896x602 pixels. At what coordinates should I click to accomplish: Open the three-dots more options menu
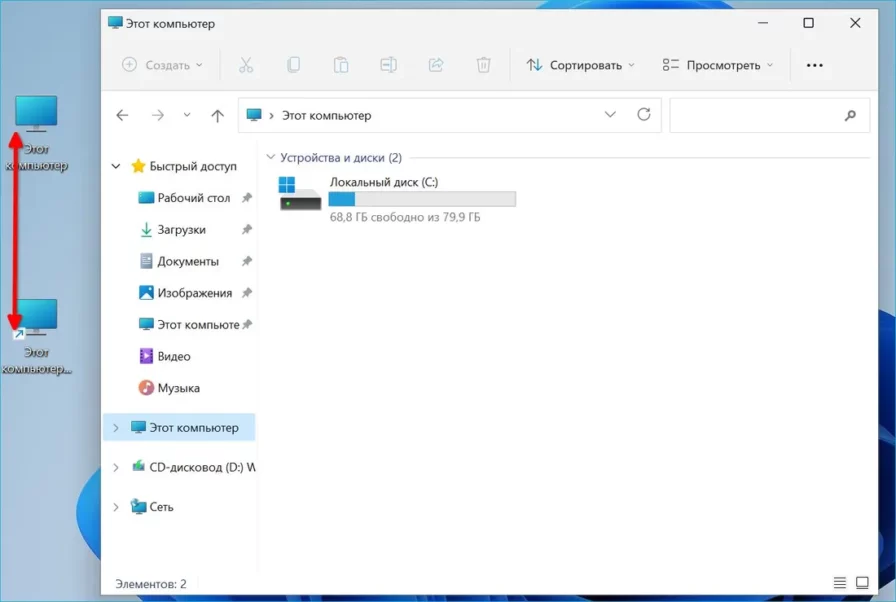[x=814, y=65]
